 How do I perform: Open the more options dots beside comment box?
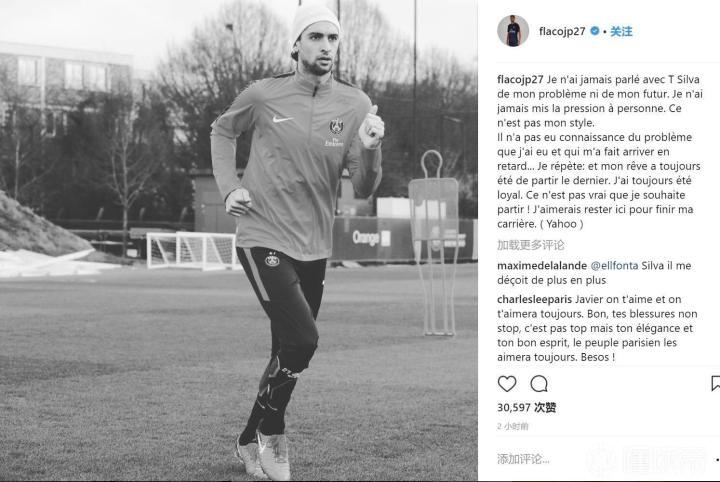coord(717,459)
